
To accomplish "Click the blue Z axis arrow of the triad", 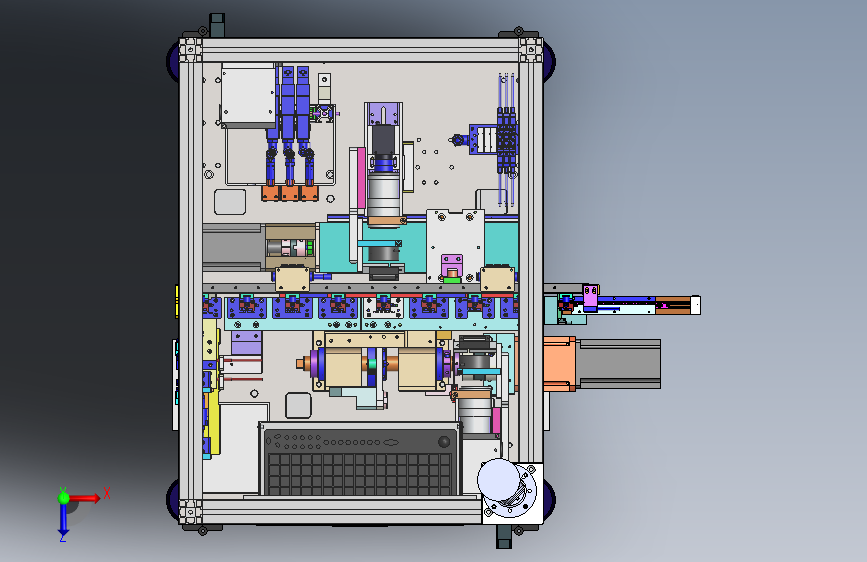I will click(63, 520).
